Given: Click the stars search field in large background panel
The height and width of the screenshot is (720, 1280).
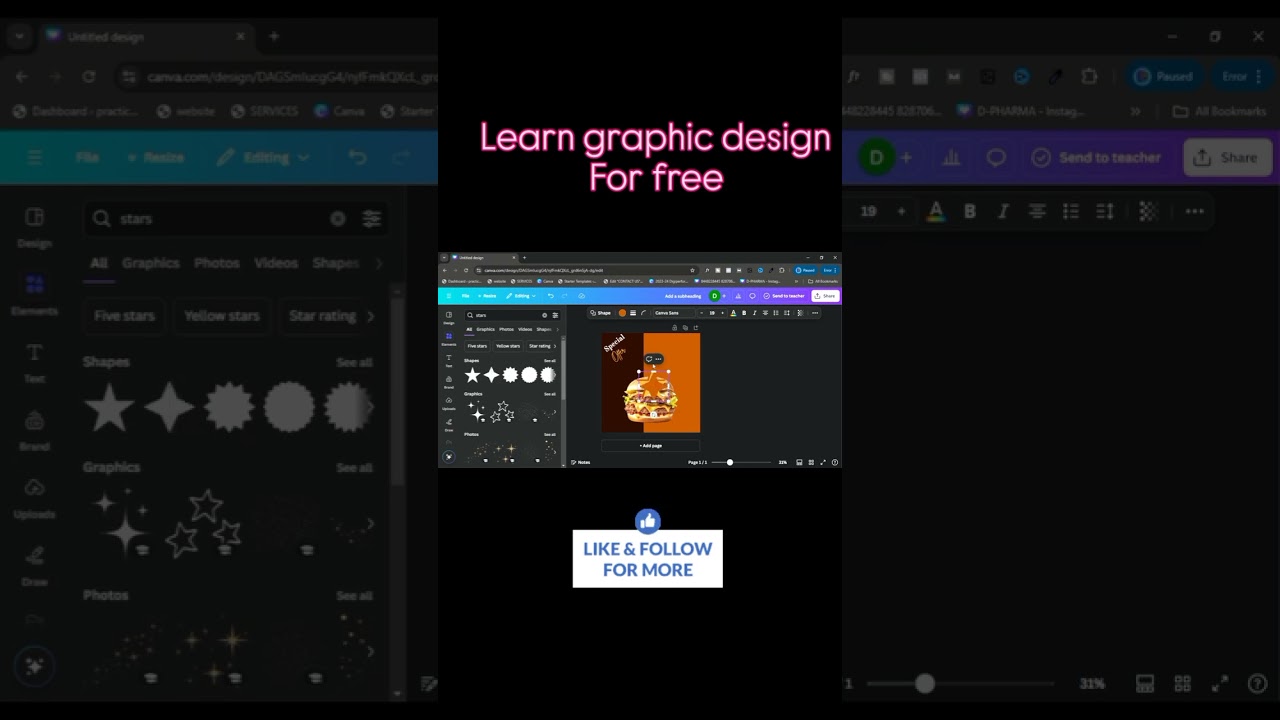Looking at the screenshot, I should pyautogui.click(x=238, y=218).
